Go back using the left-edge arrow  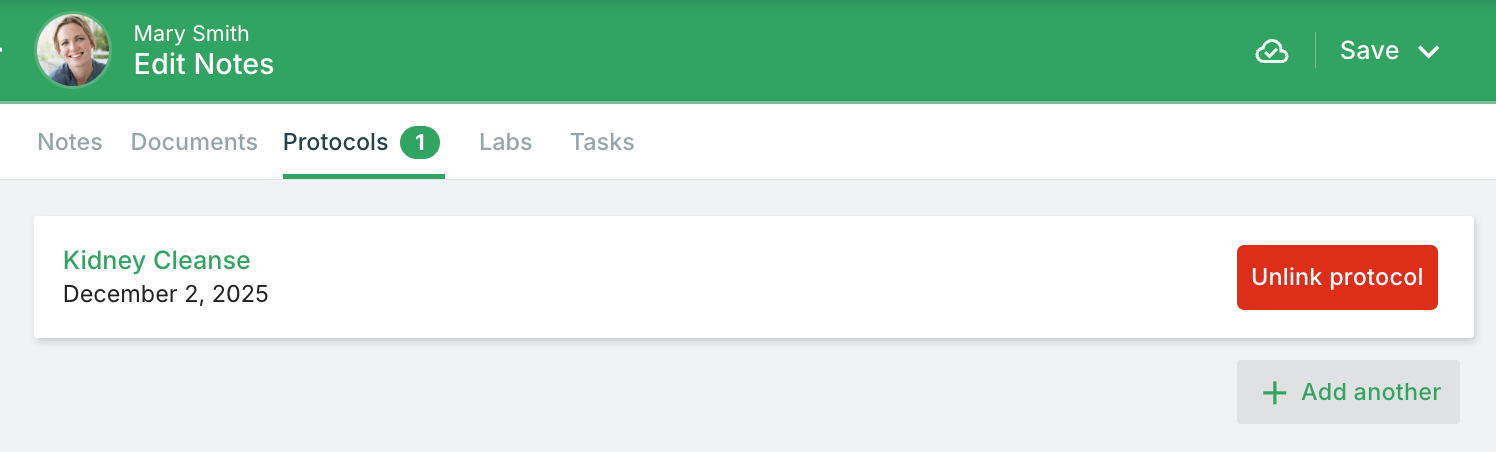point(2,50)
